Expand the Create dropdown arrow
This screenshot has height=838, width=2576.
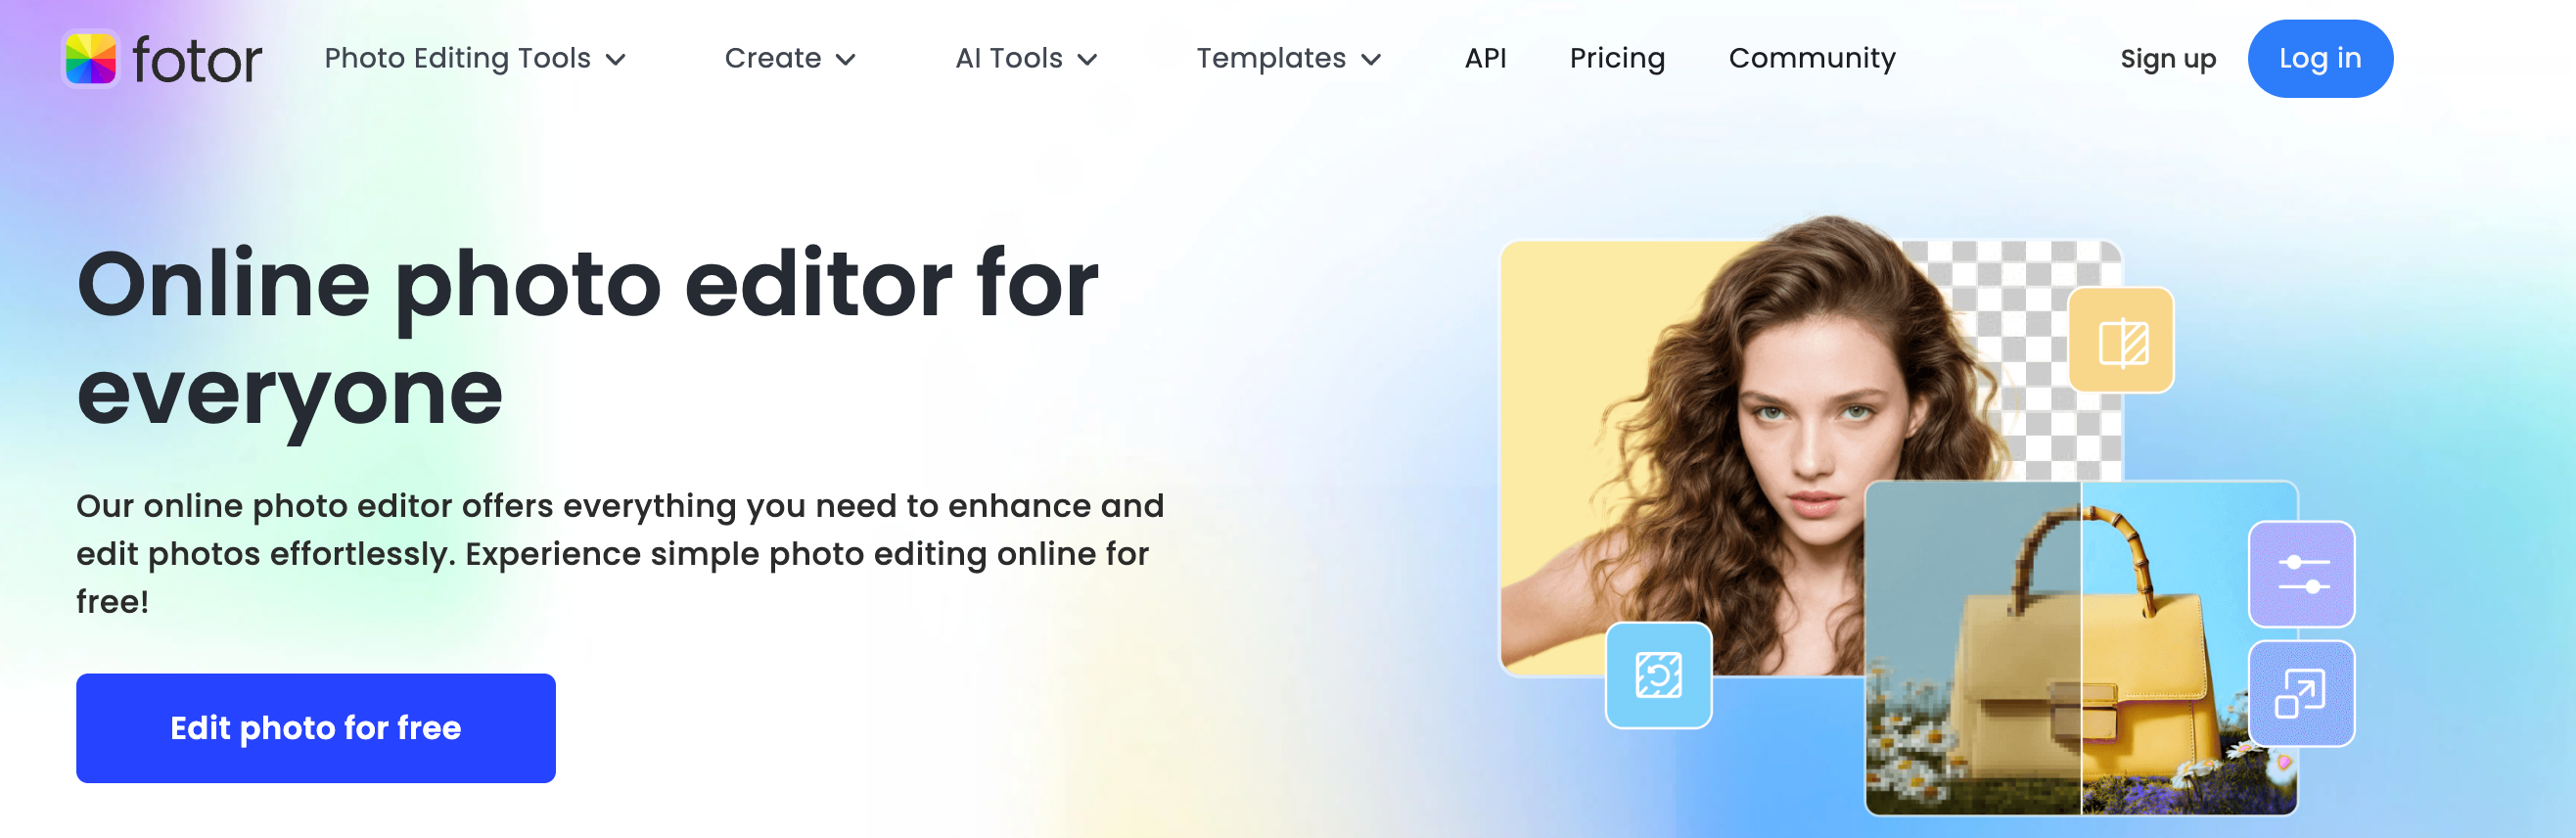click(x=846, y=60)
